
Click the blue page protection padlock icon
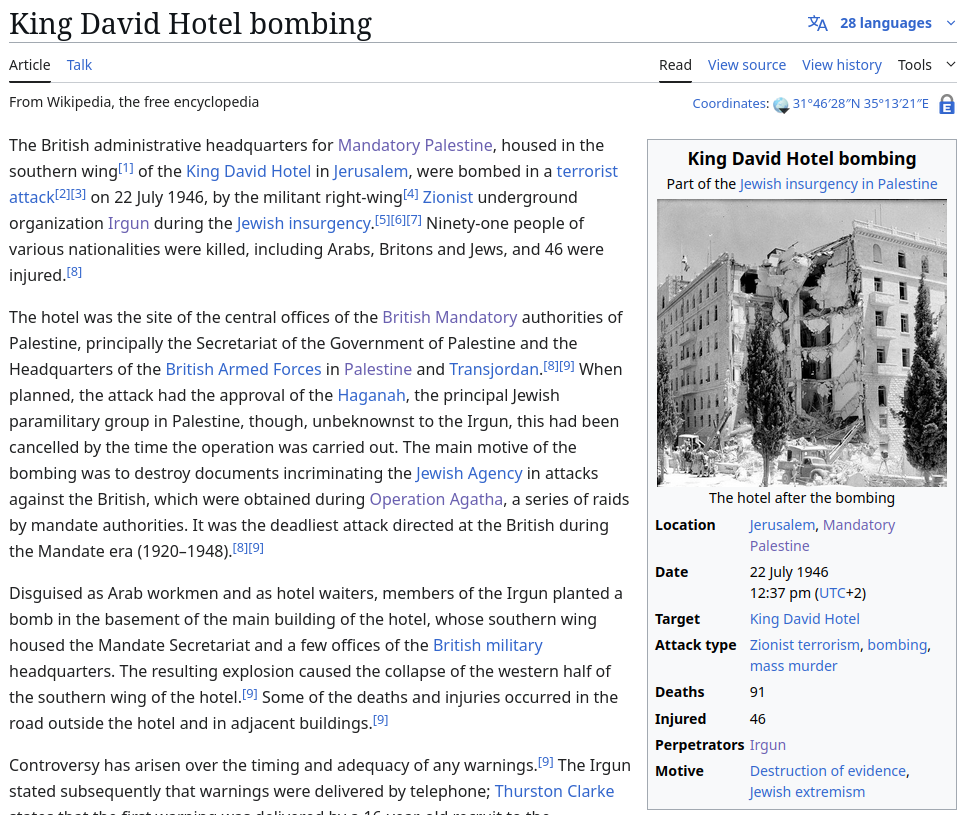pyautogui.click(x=947, y=104)
